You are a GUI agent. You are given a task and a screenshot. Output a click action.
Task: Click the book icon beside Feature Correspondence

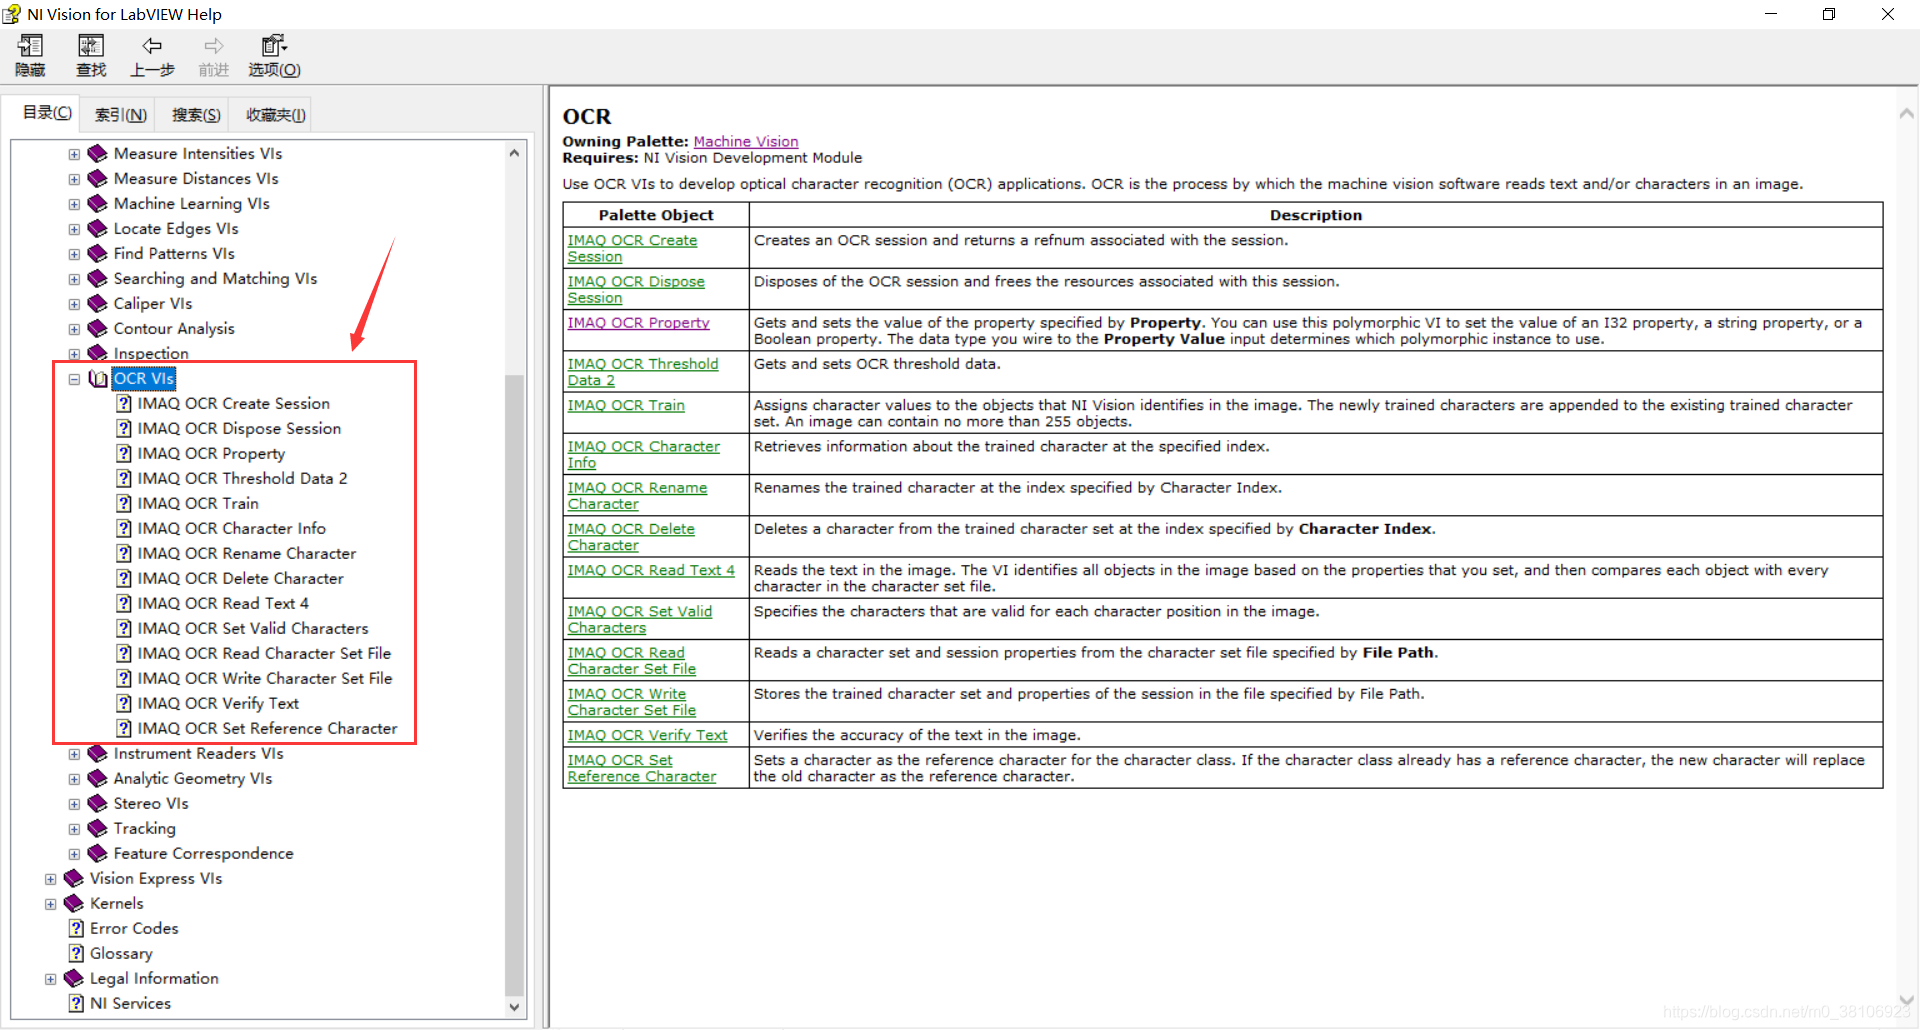pos(97,853)
